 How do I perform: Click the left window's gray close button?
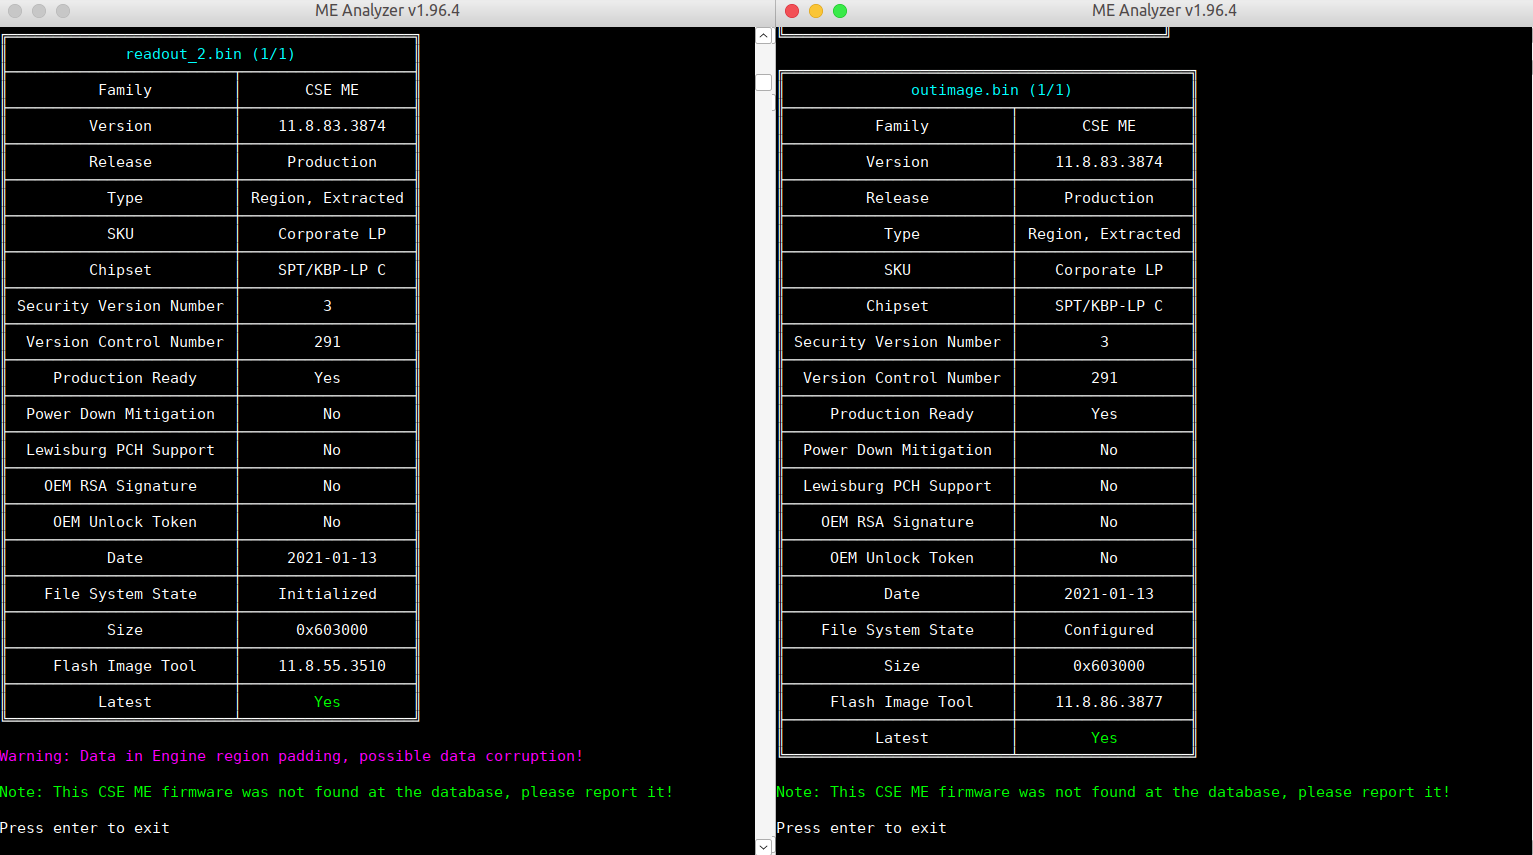pyautogui.click(x=15, y=11)
